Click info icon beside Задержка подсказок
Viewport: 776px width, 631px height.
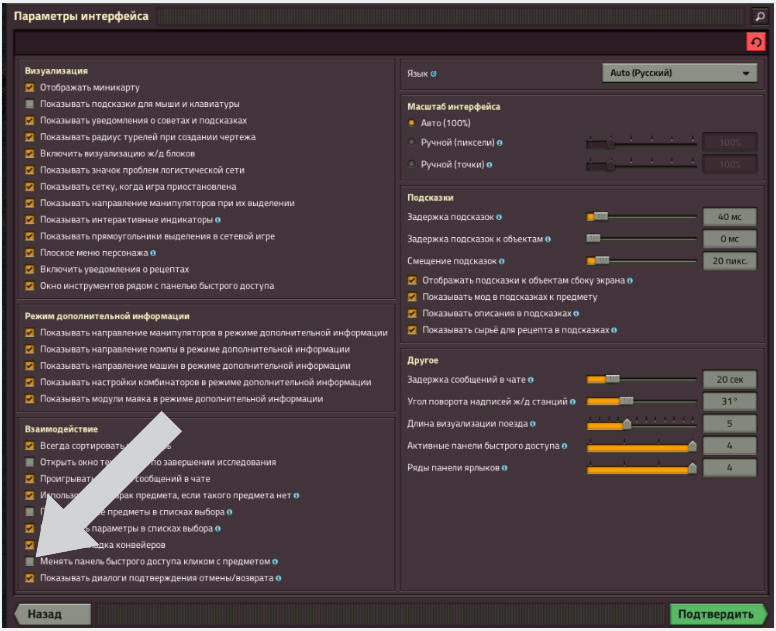(499, 217)
